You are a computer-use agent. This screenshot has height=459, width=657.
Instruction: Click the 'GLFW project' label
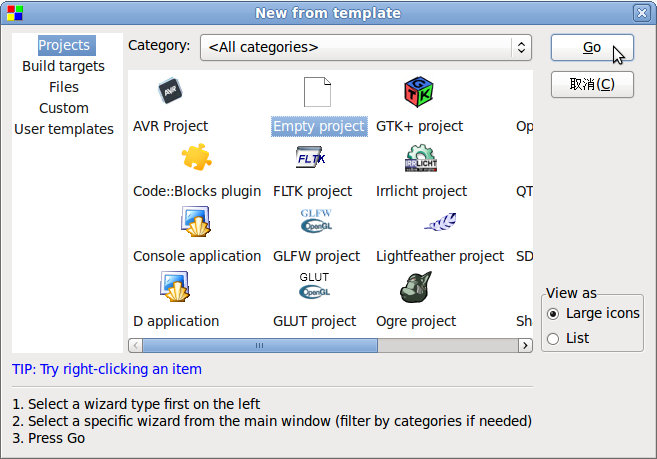click(316, 256)
